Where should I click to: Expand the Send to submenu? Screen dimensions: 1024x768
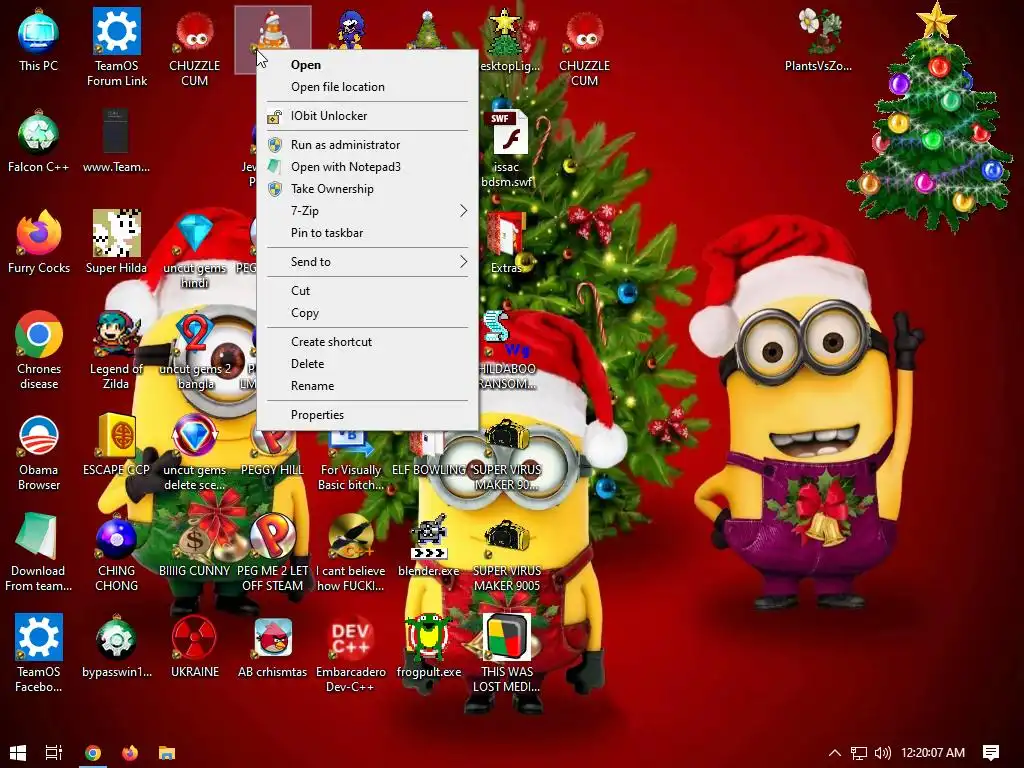(x=368, y=262)
